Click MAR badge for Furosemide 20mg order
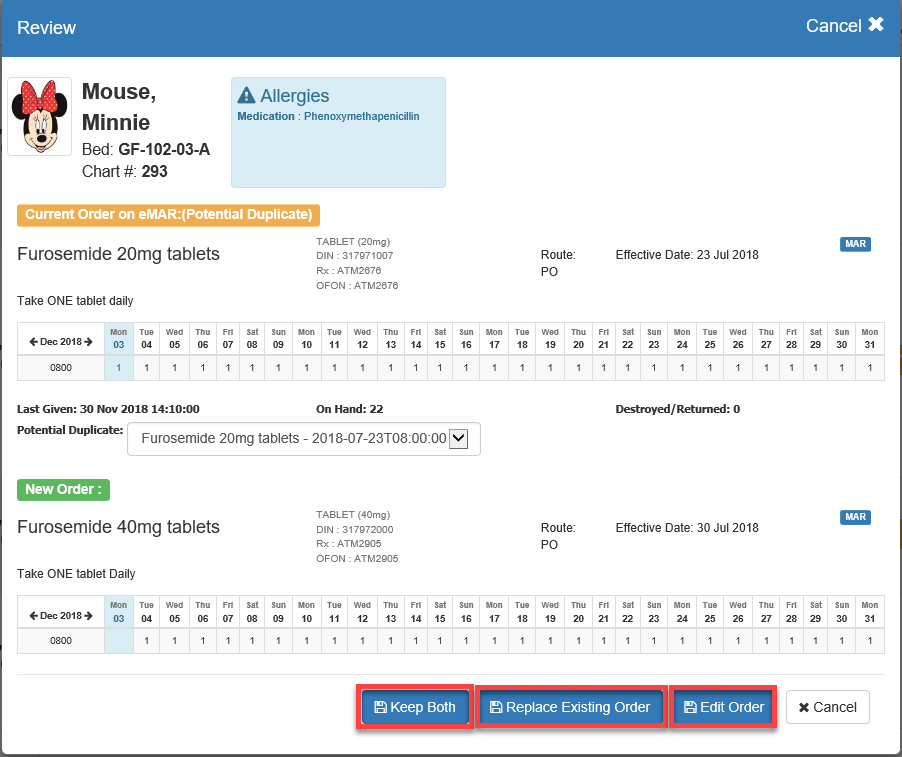 [855, 244]
